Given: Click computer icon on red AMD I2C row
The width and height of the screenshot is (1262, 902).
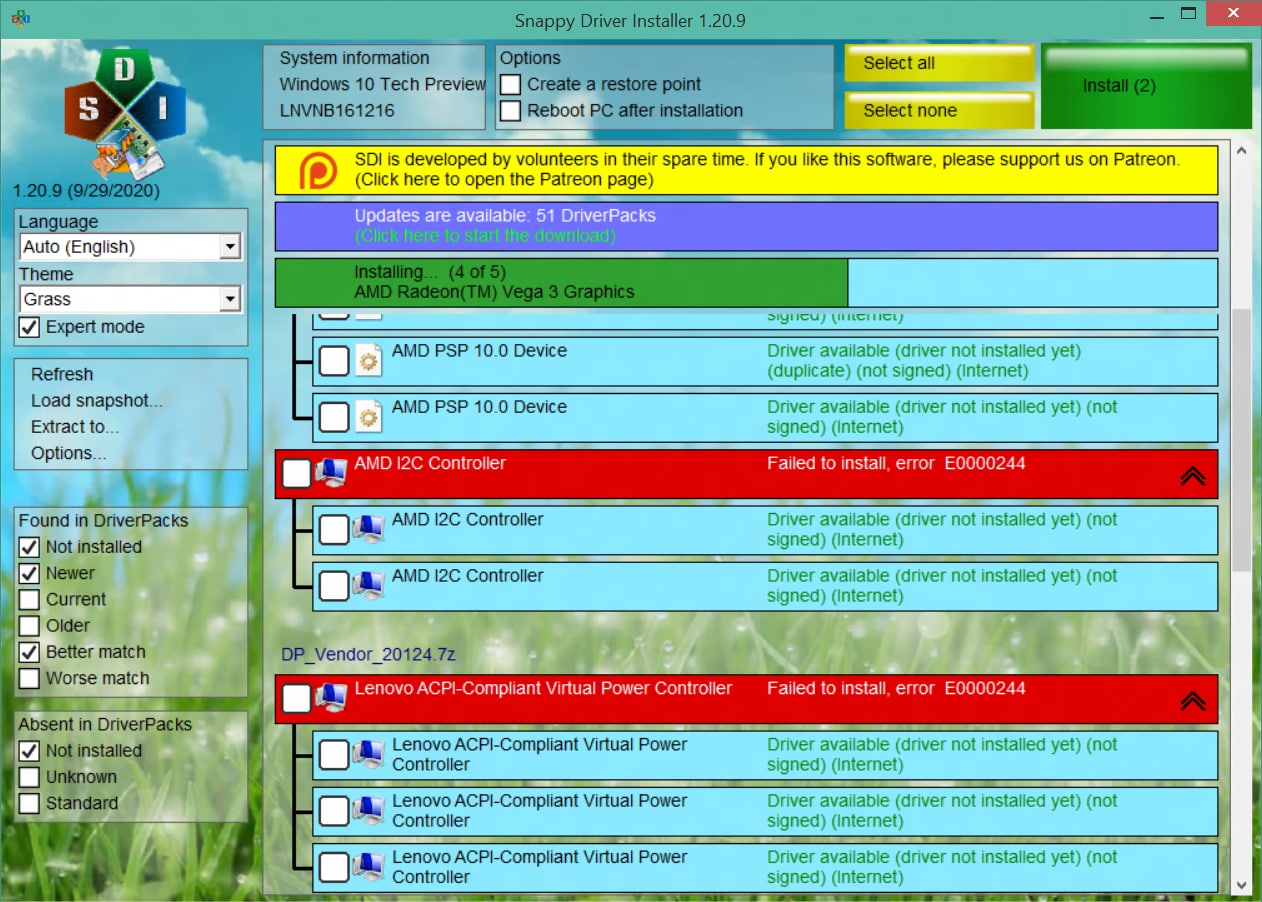Looking at the screenshot, I should [330, 473].
